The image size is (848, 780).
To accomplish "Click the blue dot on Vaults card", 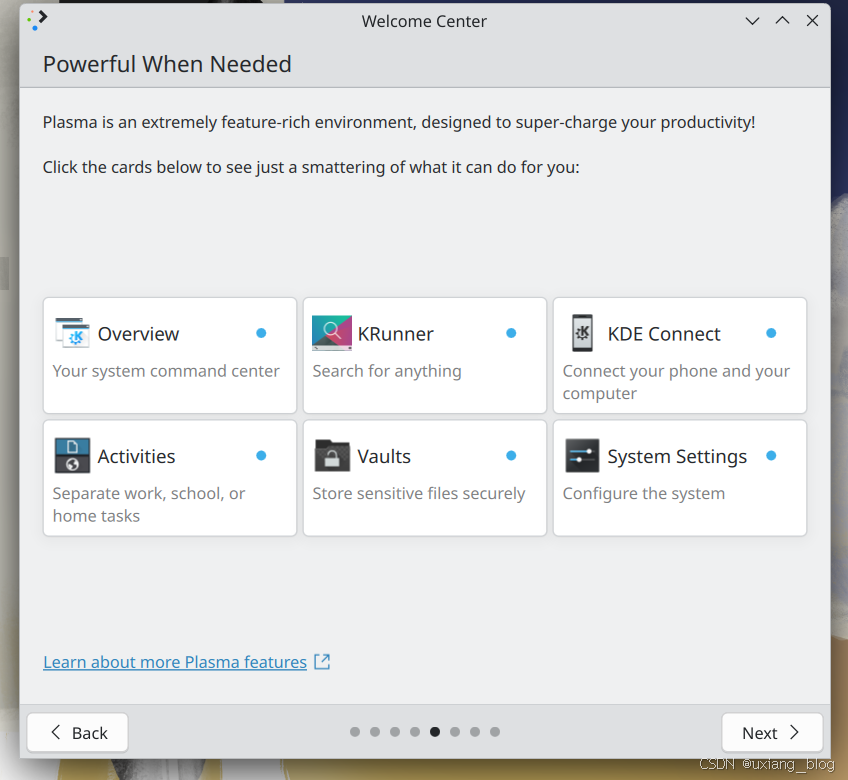I will (511, 455).
